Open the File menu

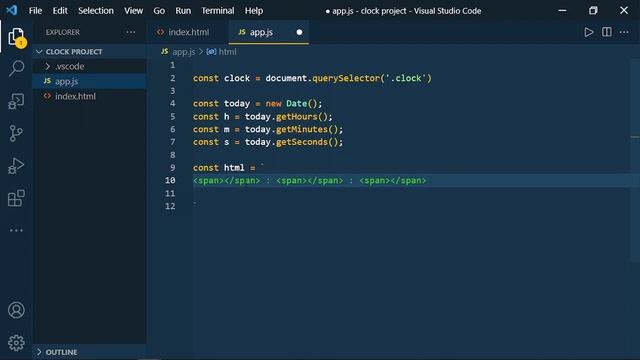click(x=36, y=11)
